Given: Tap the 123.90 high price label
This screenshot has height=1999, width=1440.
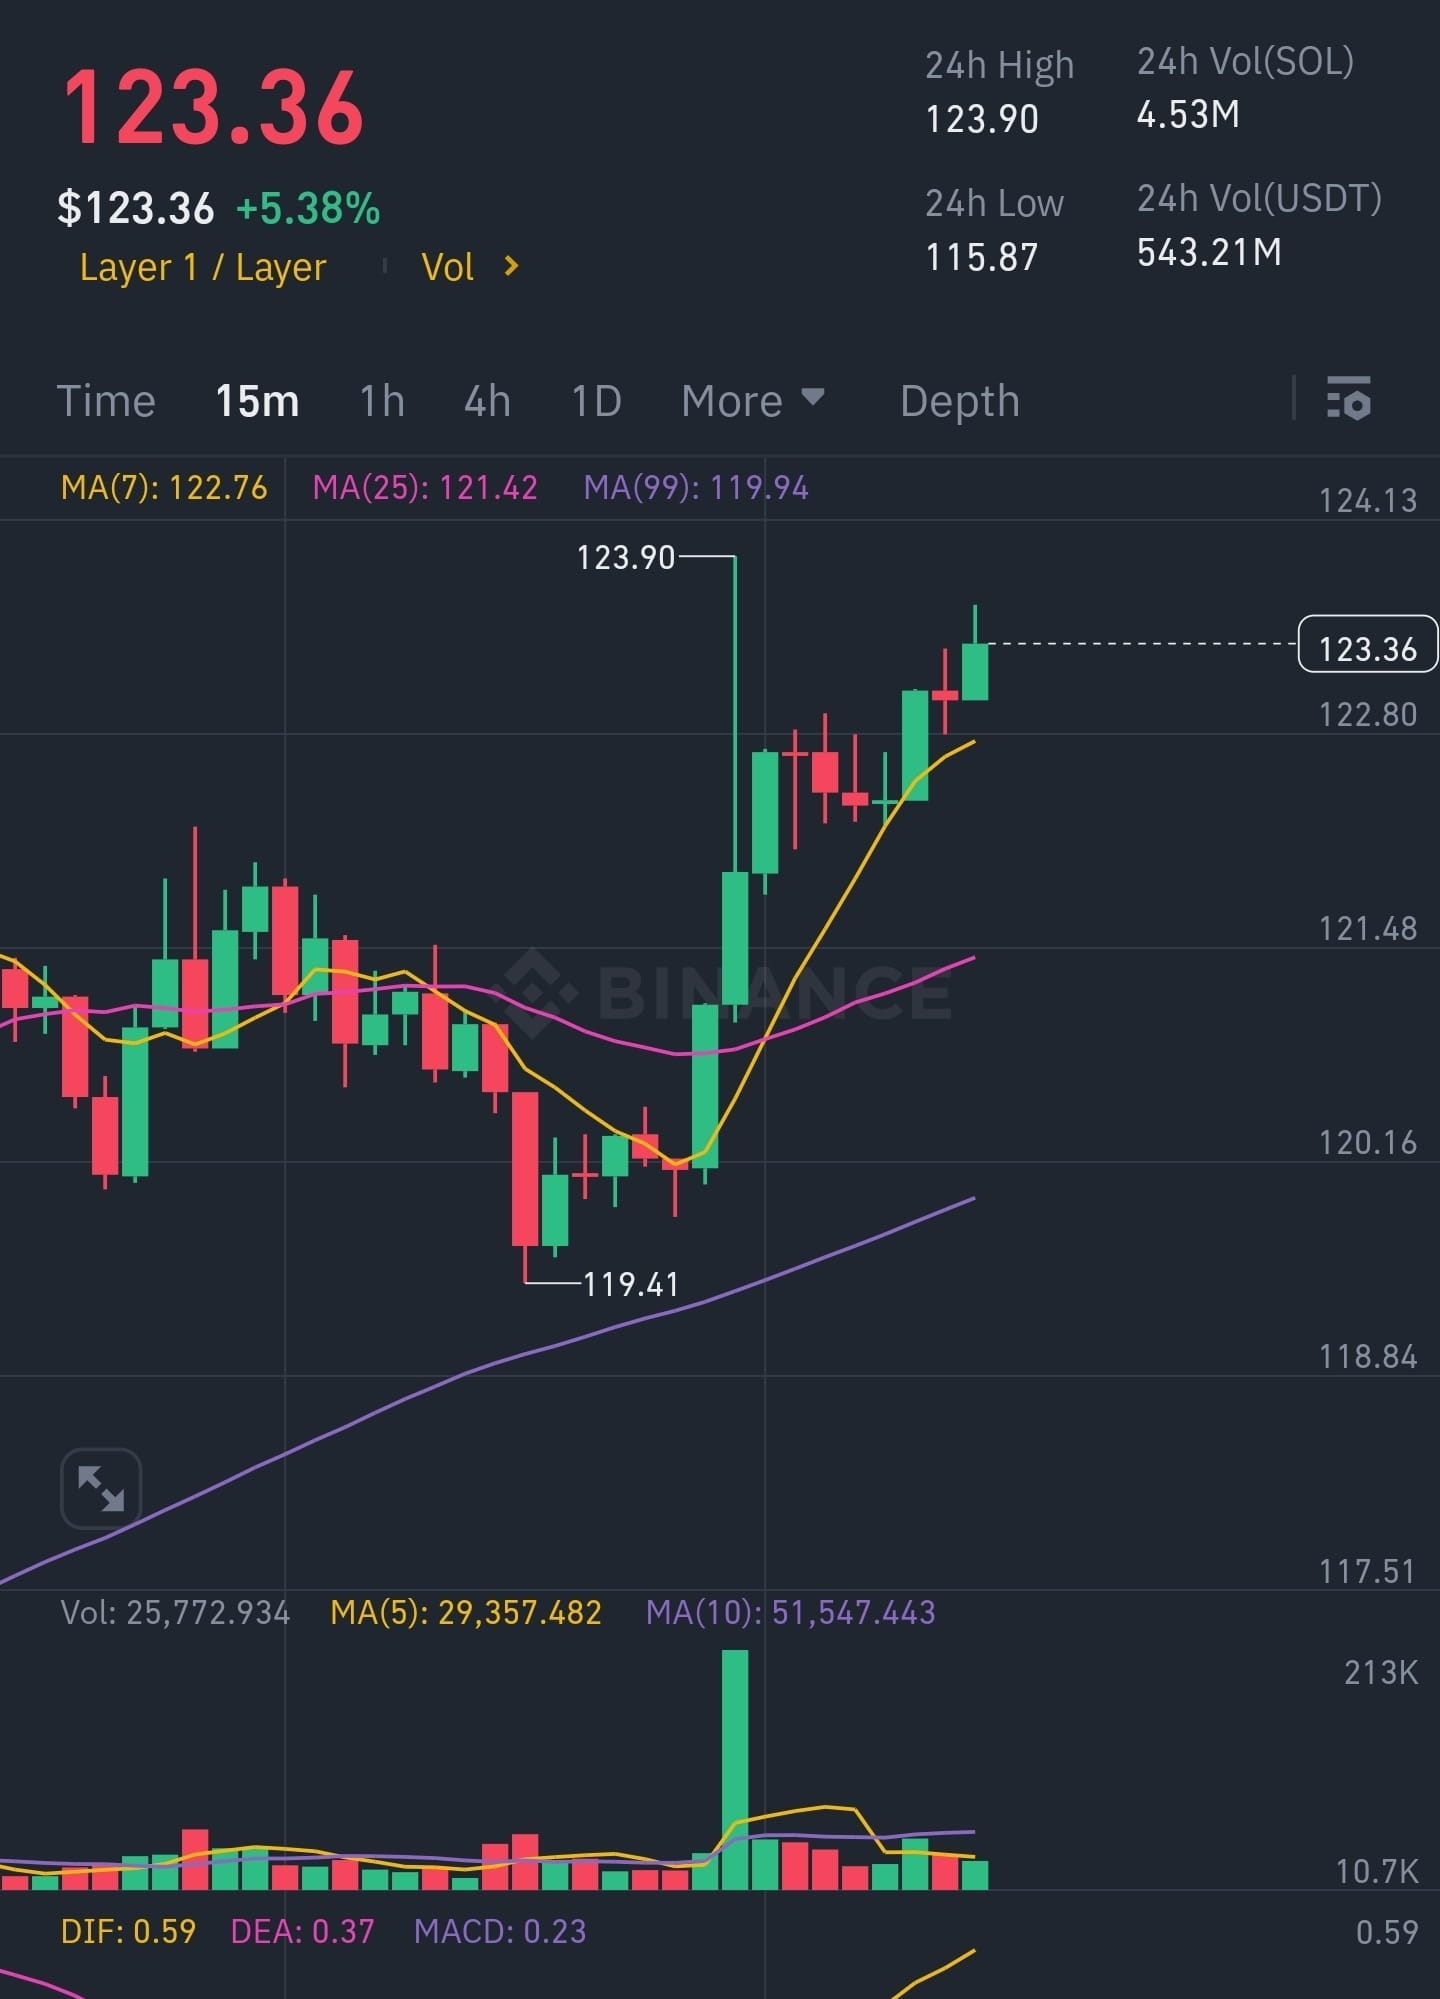Looking at the screenshot, I should click(626, 557).
